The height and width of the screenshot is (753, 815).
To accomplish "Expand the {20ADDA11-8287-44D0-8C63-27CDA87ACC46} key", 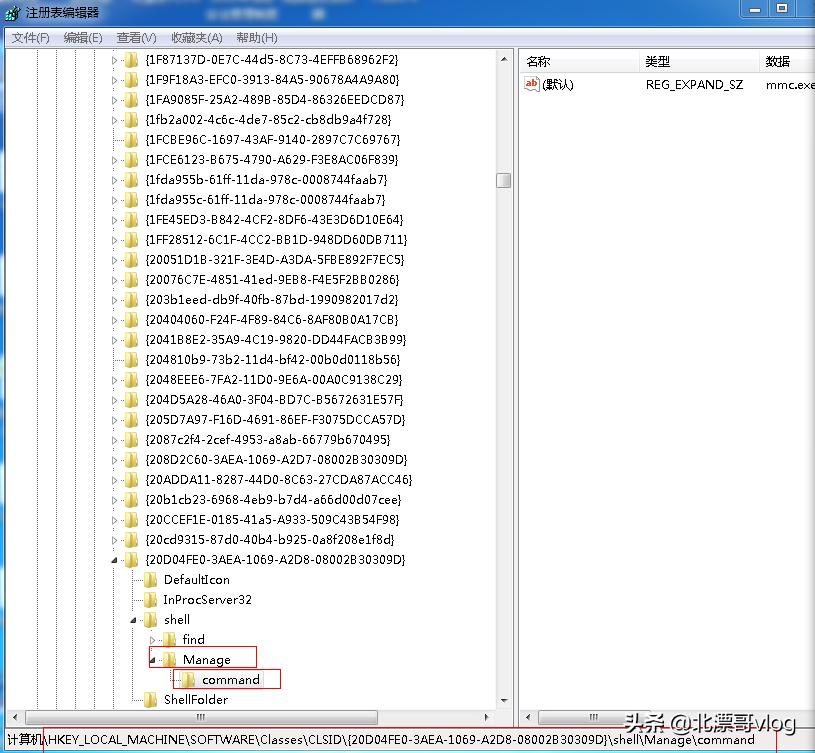I will (x=114, y=480).
